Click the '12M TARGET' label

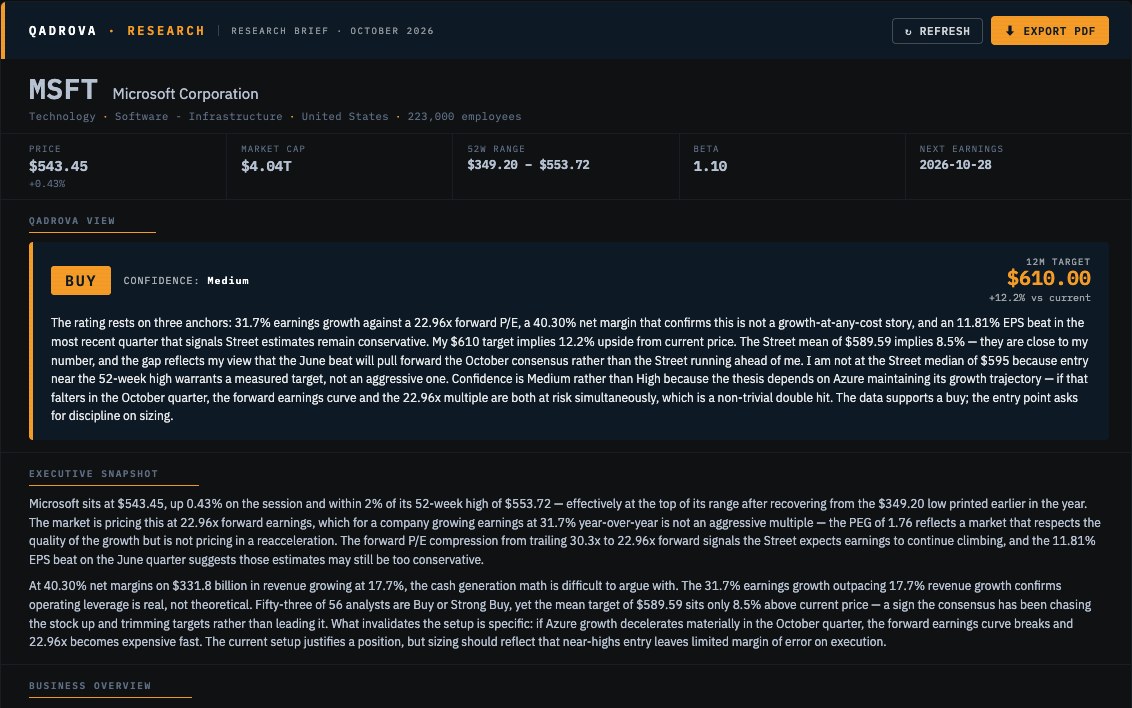(1058, 262)
